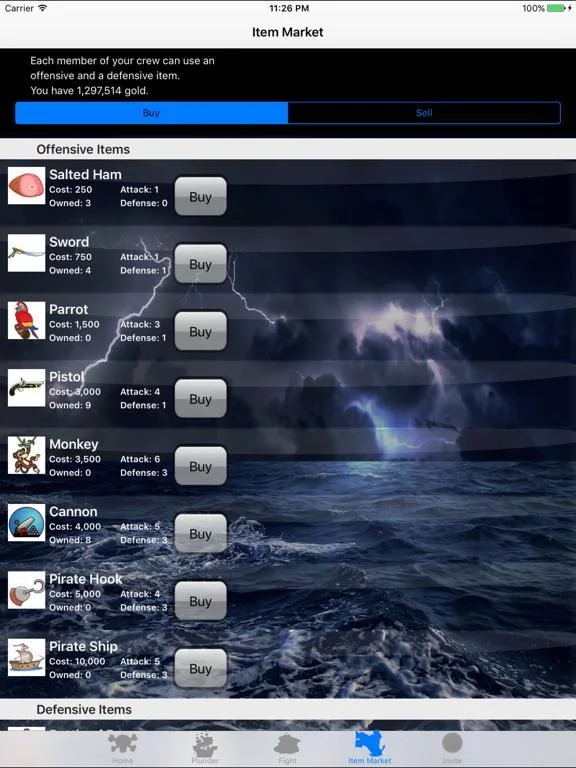576x768 pixels.
Task: Buy a Cannon
Action: pyautogui.click(x=201, y=533)
